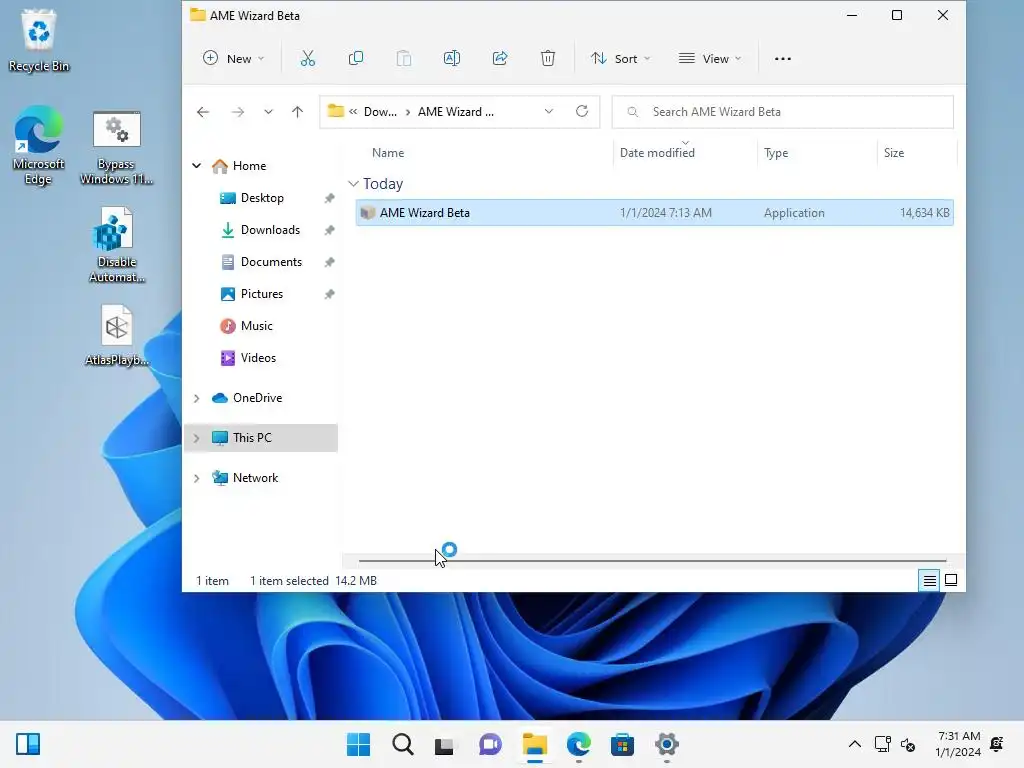Open Microsoft Store from the taskbar

point(622,744)
